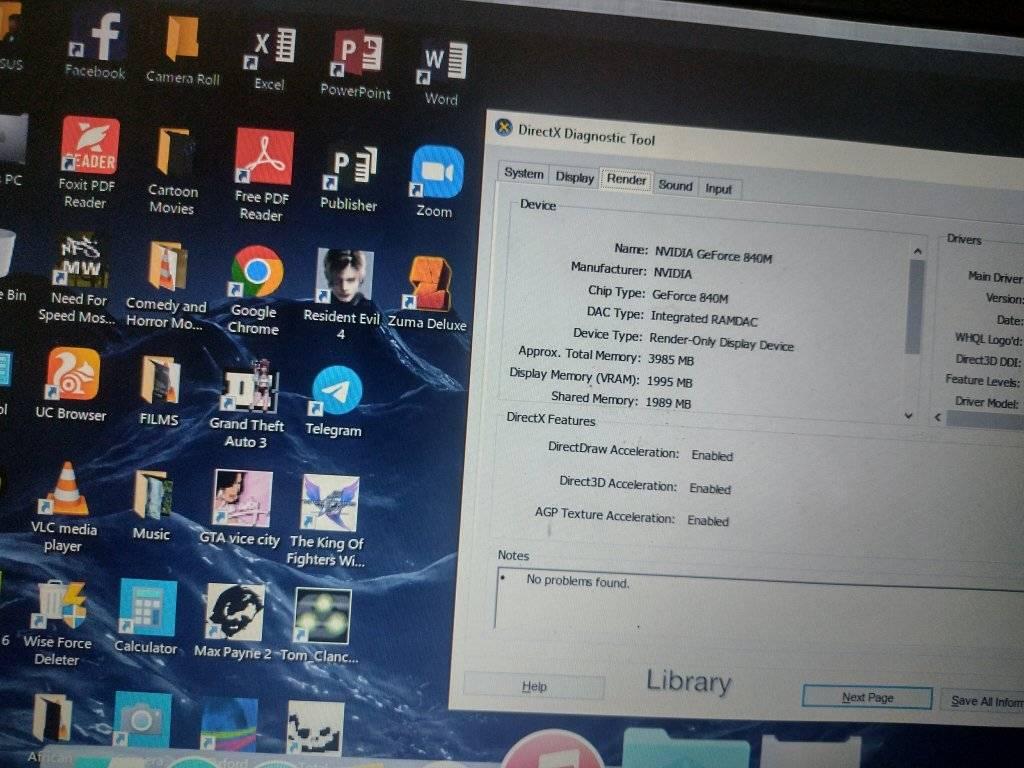Open the Facebook desktop shortcut
The height and width of the screenshot is (768, 1024).
(x=97, y=46)
